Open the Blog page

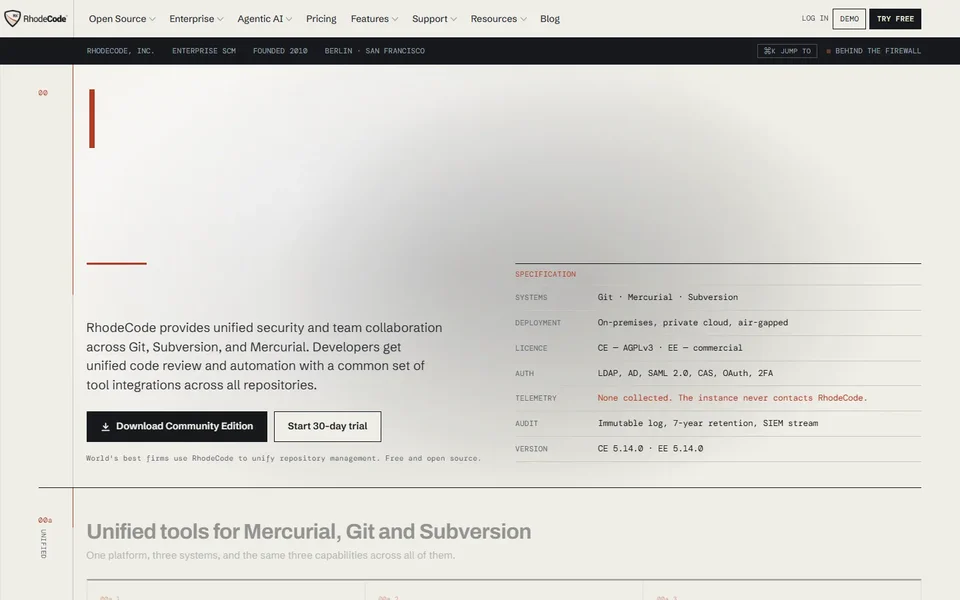tap(550, 19)
